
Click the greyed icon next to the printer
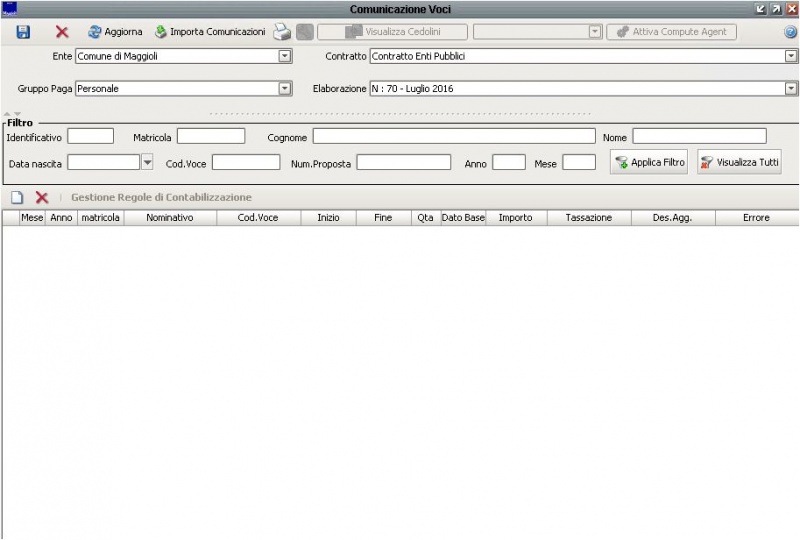point(305,32)
